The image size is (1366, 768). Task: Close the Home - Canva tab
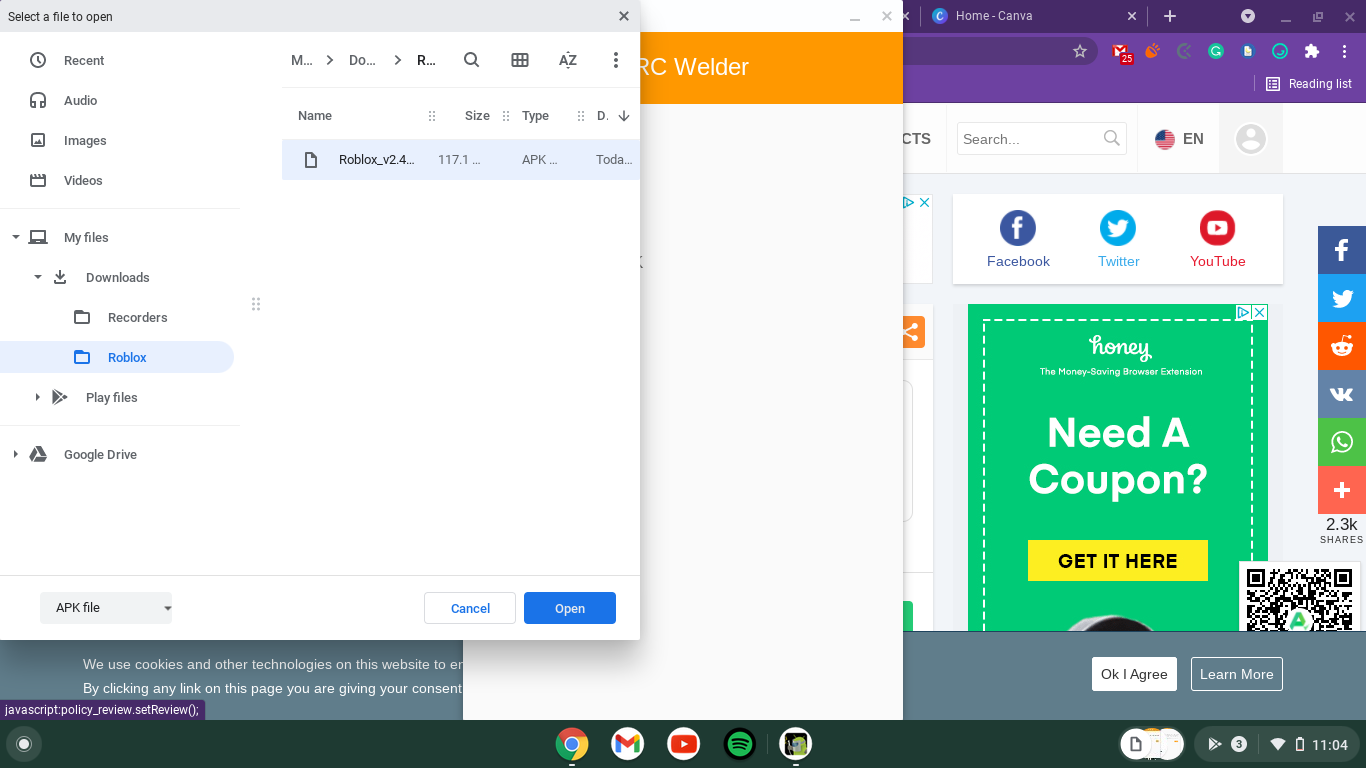pos(1132,16)
